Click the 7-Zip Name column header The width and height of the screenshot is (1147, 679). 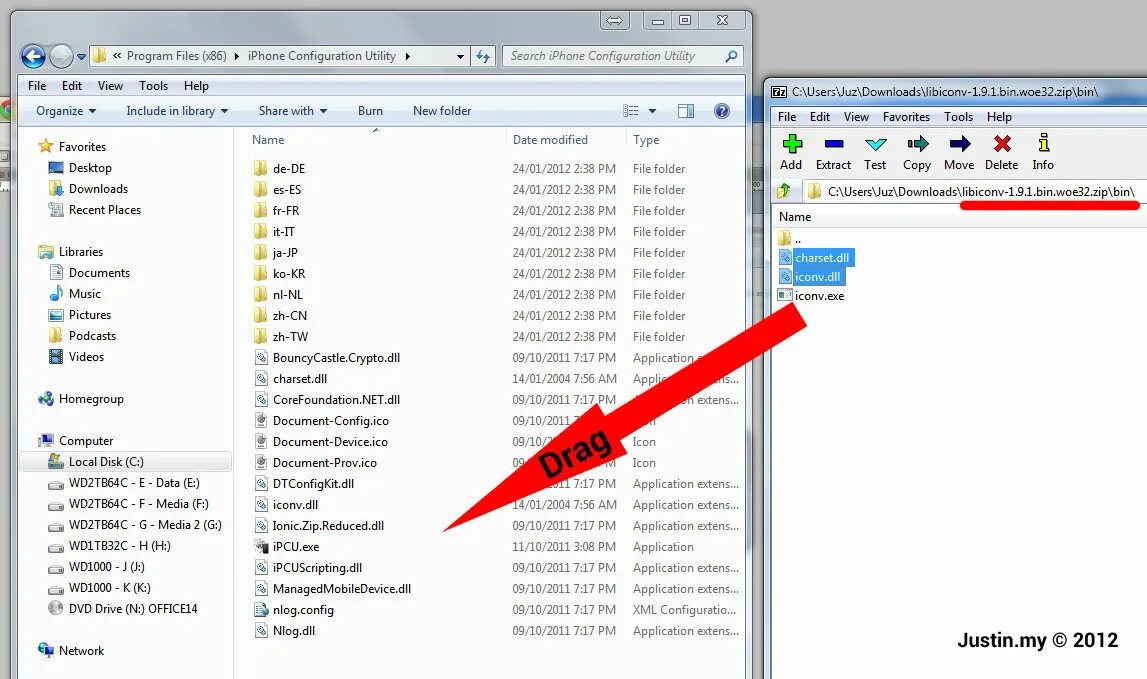795,217
